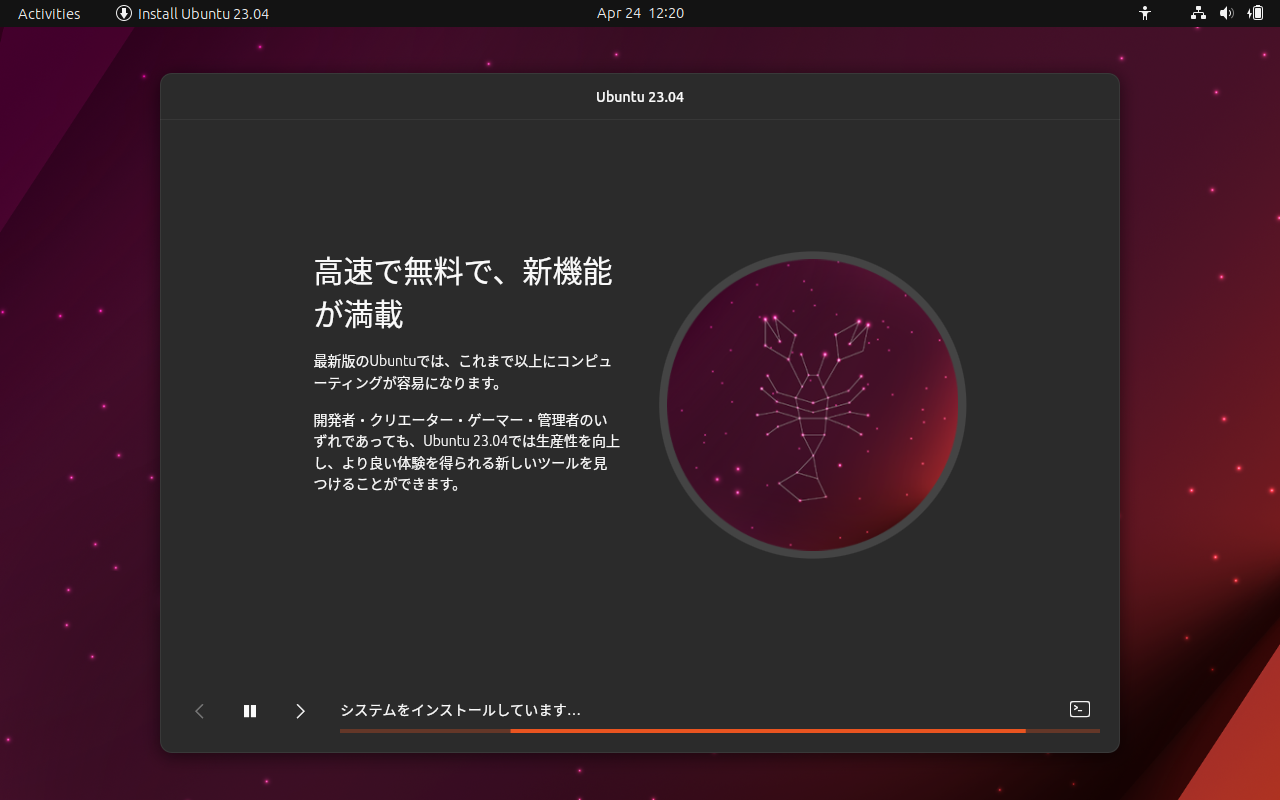Go back to the previous slide arrow
Screen dimensions: 1280x800
pos(199,711)
